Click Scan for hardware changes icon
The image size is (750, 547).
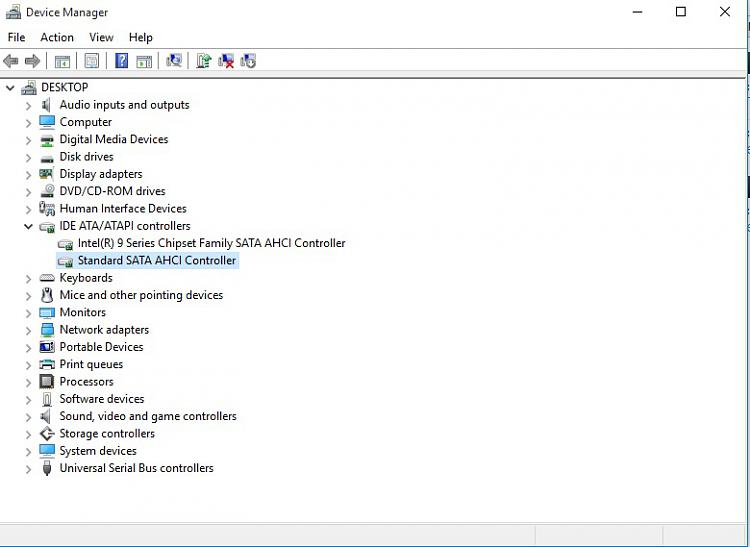click(x=174, y=61)
